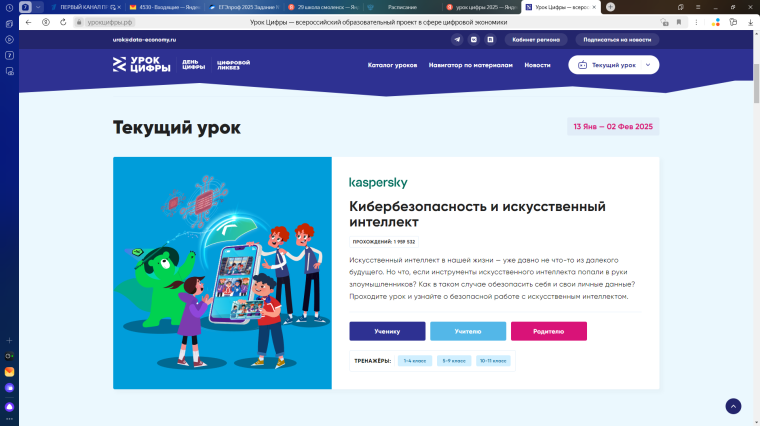Open the collections icon in left sidebar
Viewport: 760px width, 426px height.
pyautogui.click(x=9, y=24)
